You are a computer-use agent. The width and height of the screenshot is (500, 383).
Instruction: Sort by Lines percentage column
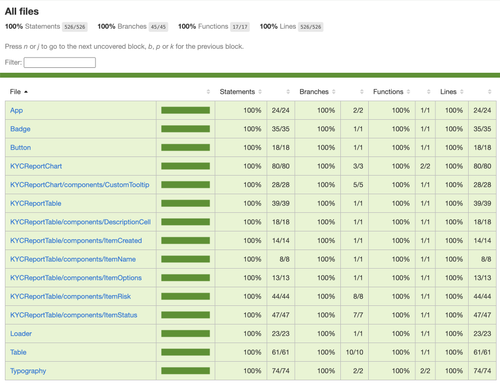pos(452,92)
